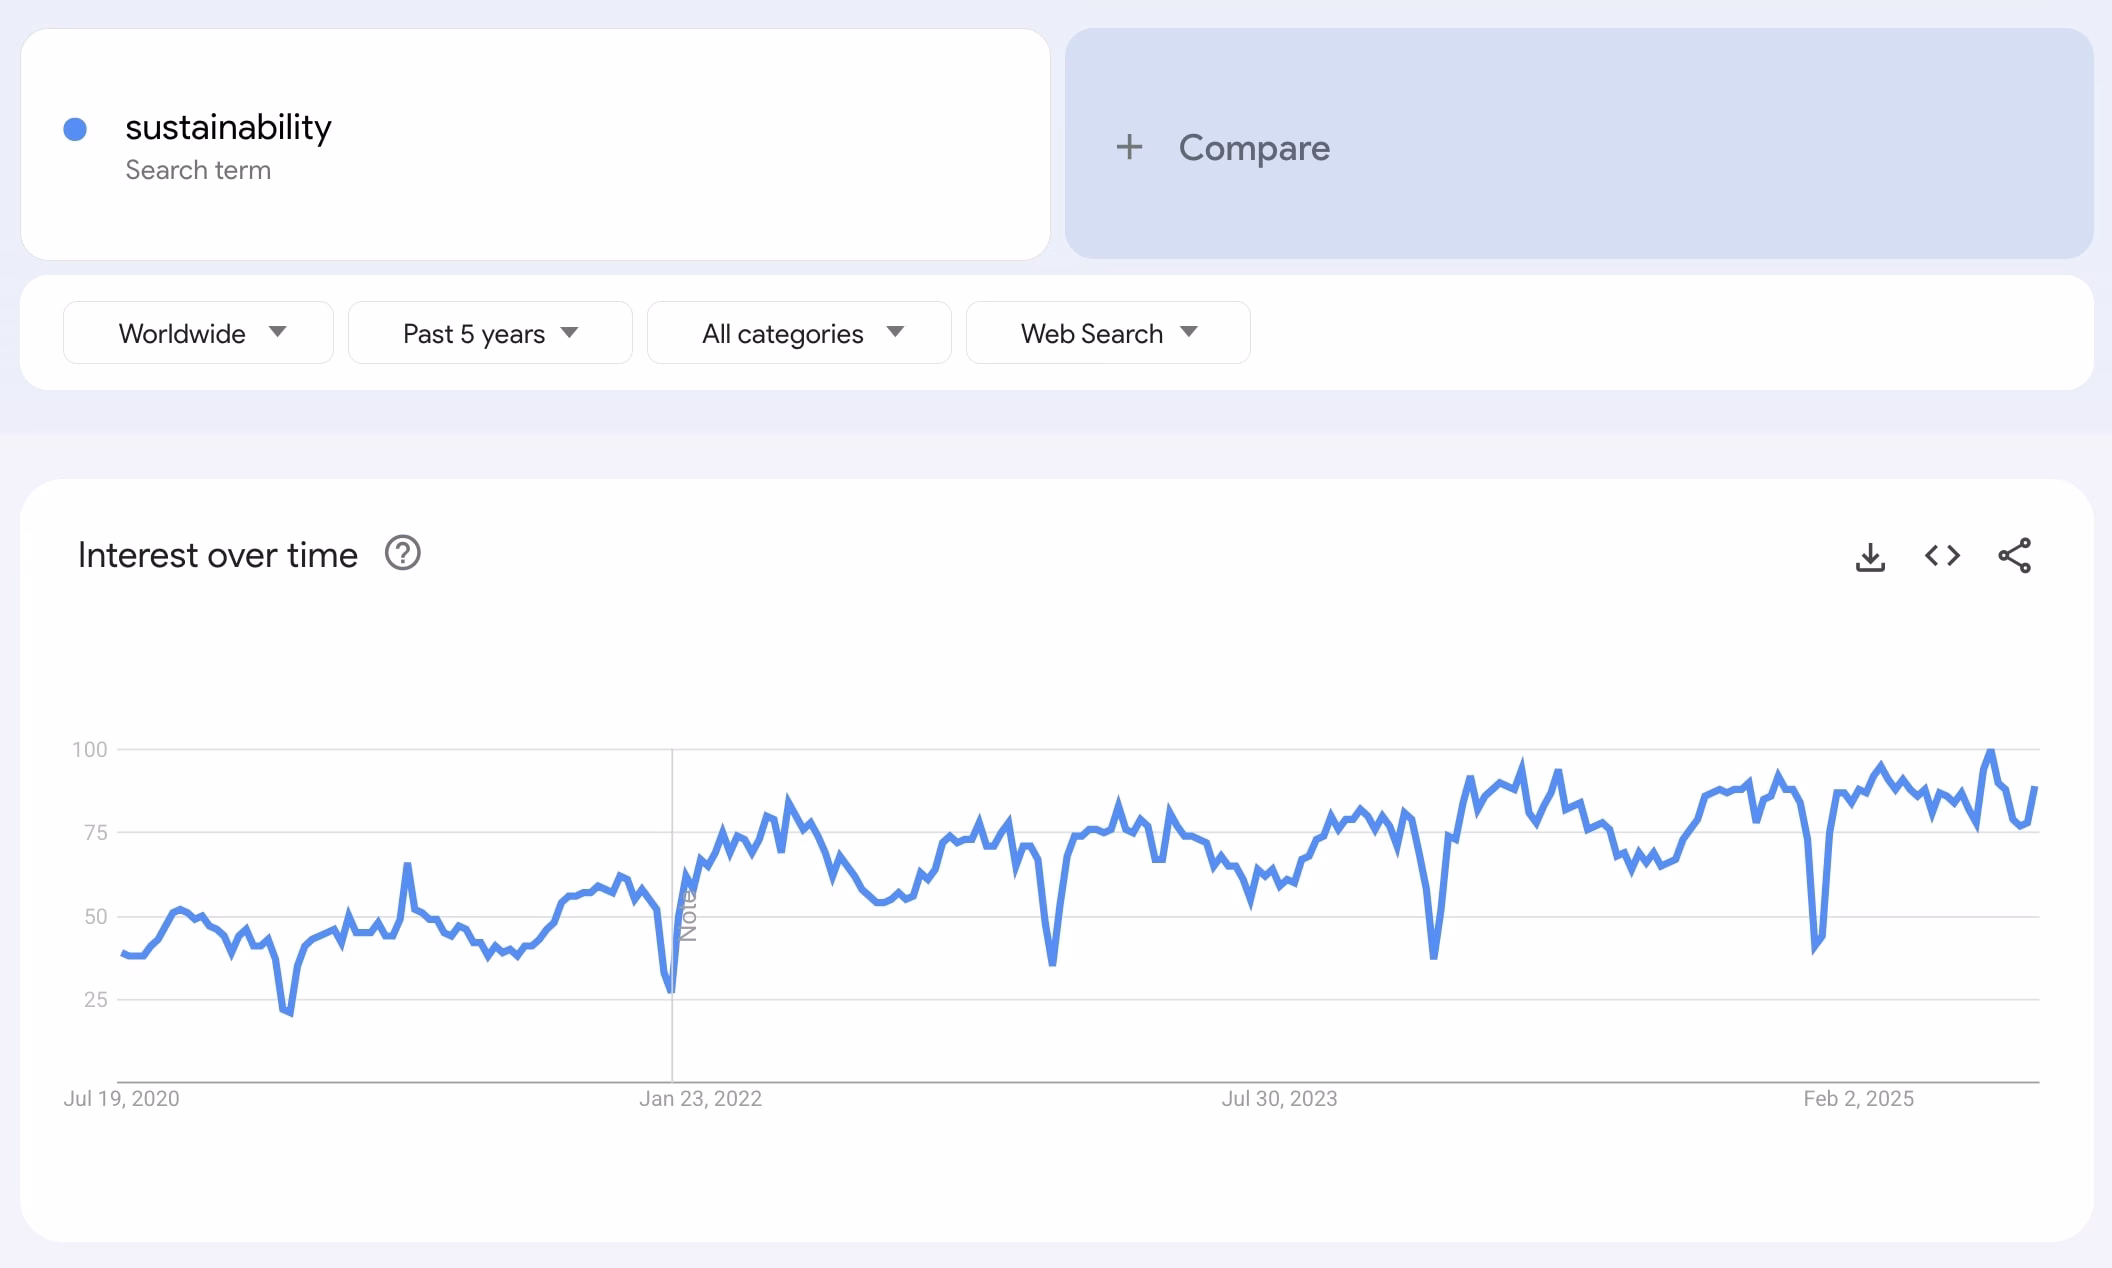The width and height of the screenshot is (2112, 1268).
Task: Open the Web Search type dropdown
Action: (1108, 333)
